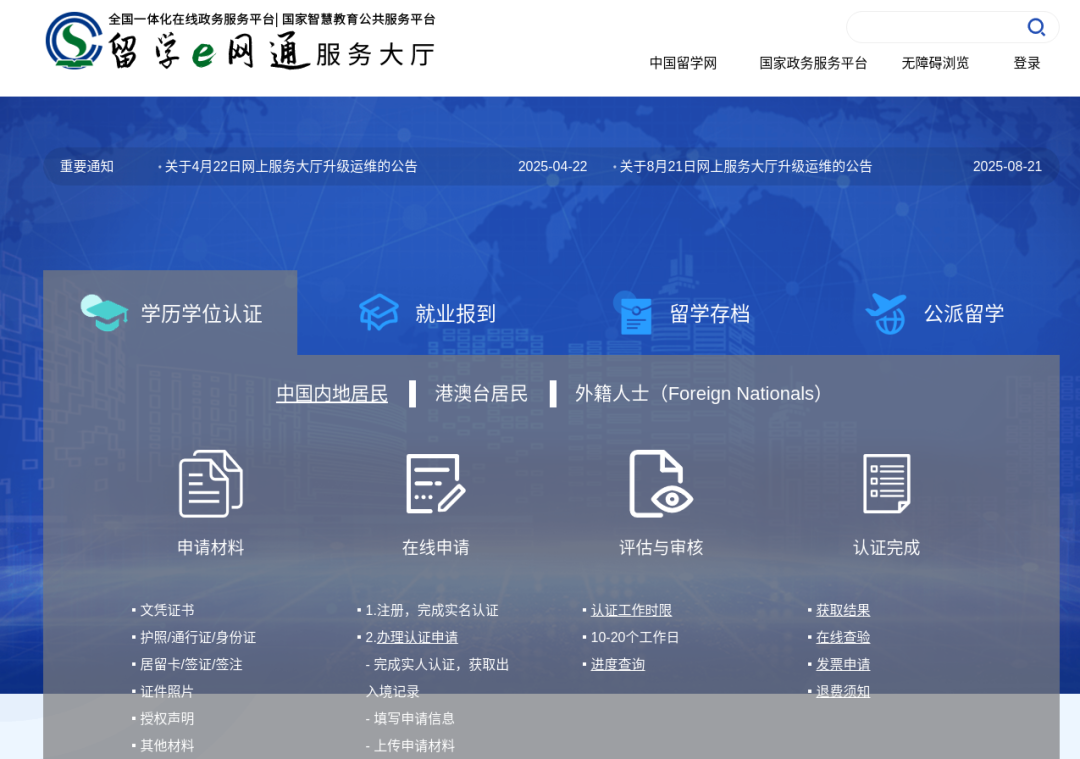Image resolution: width=1080 pixels, height=759 pixels.
Task: Click inside the search input field
Action: (935, 27)
